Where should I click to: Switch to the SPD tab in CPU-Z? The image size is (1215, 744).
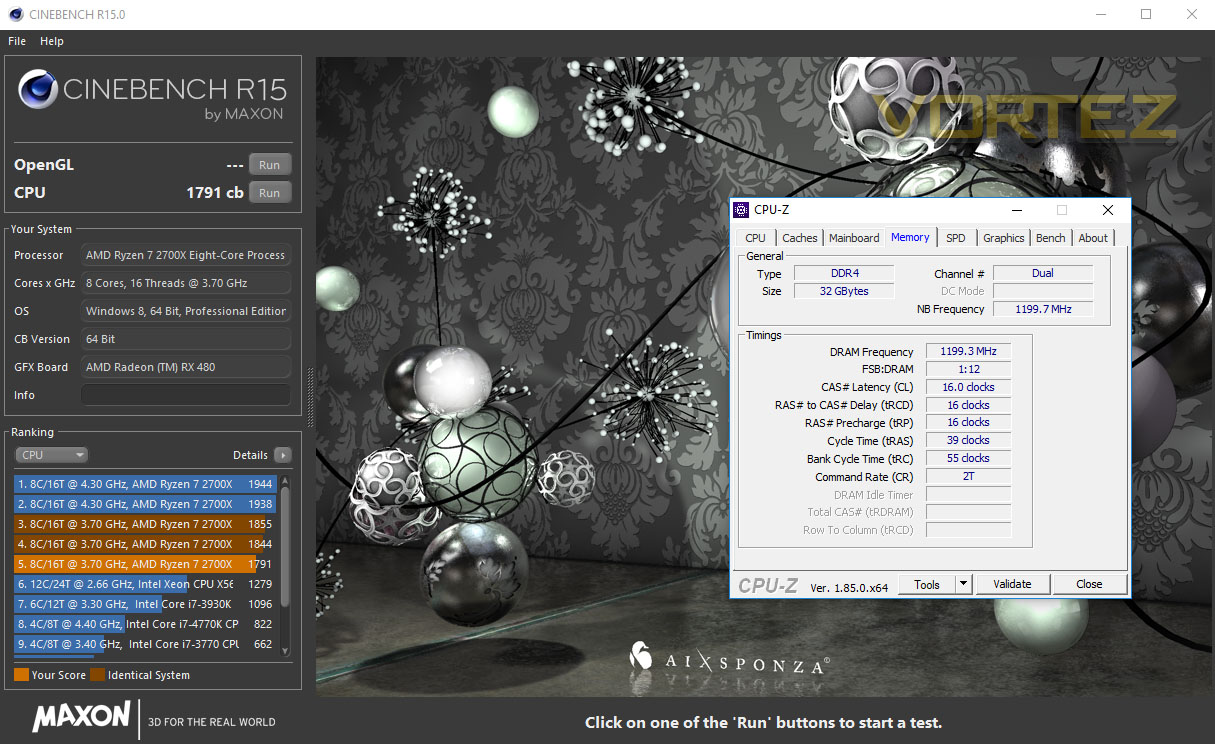[956, 238]
